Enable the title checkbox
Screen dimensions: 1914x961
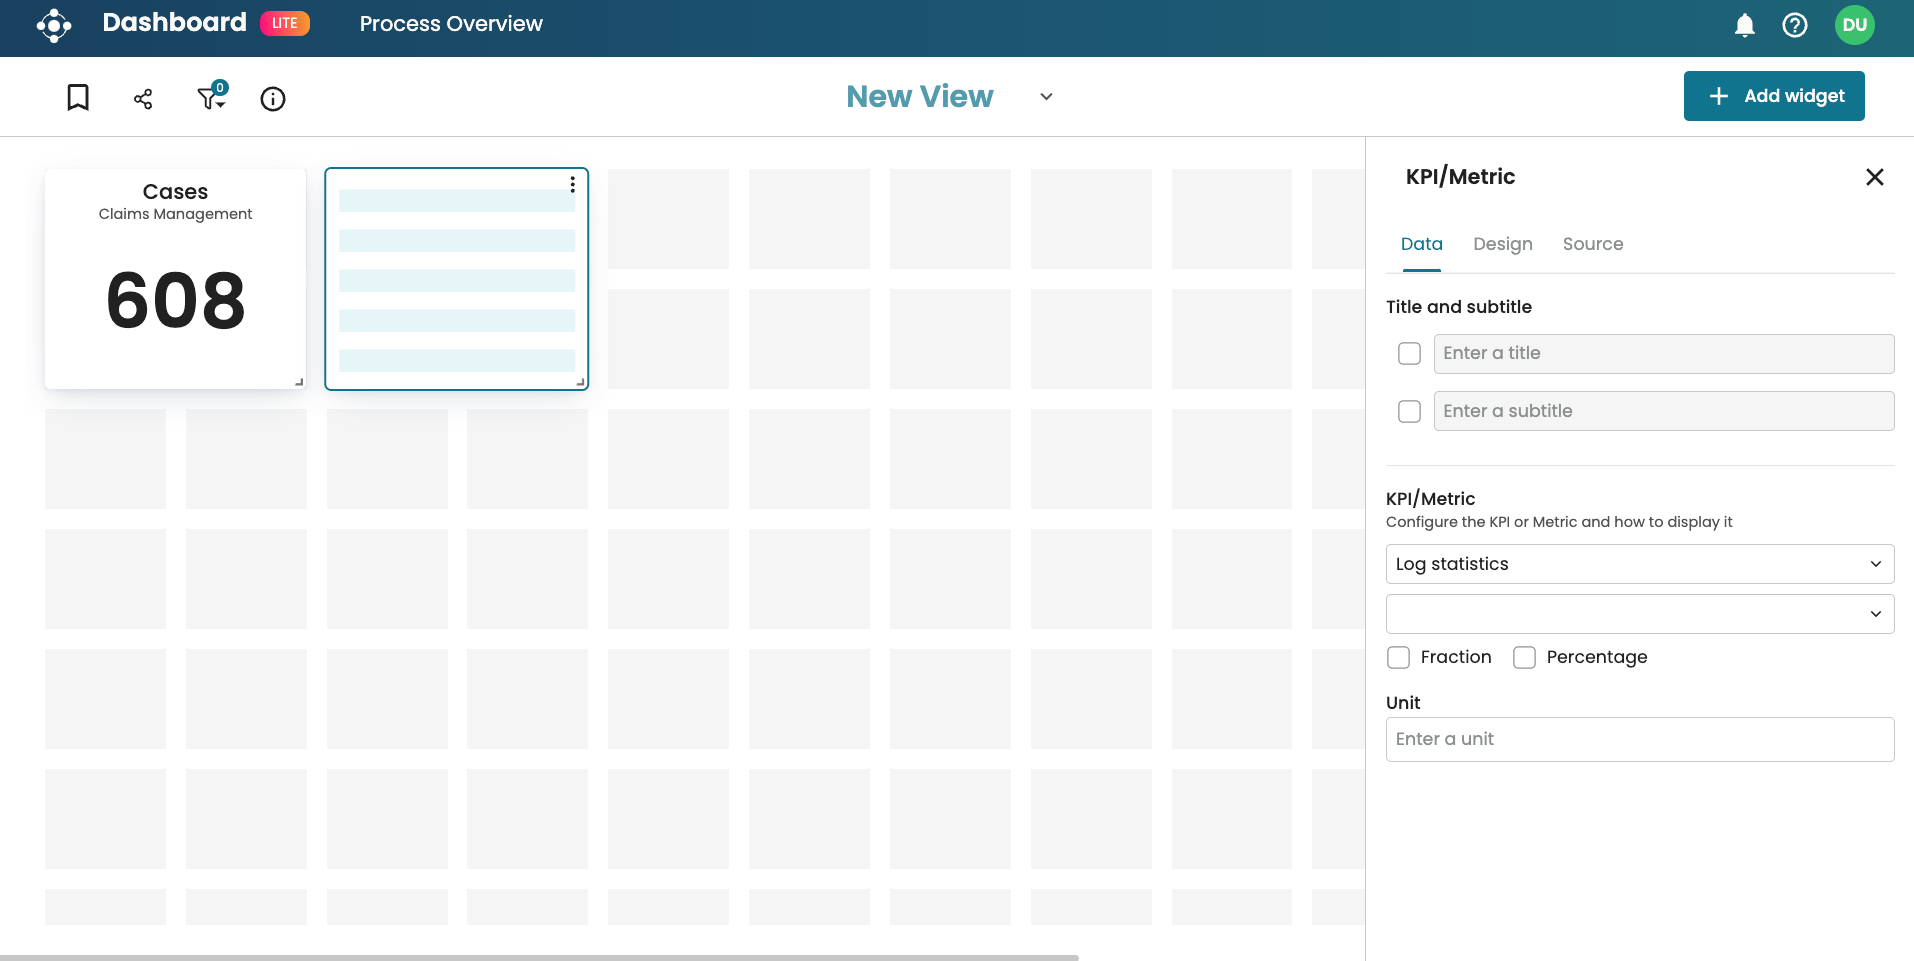1409,354
